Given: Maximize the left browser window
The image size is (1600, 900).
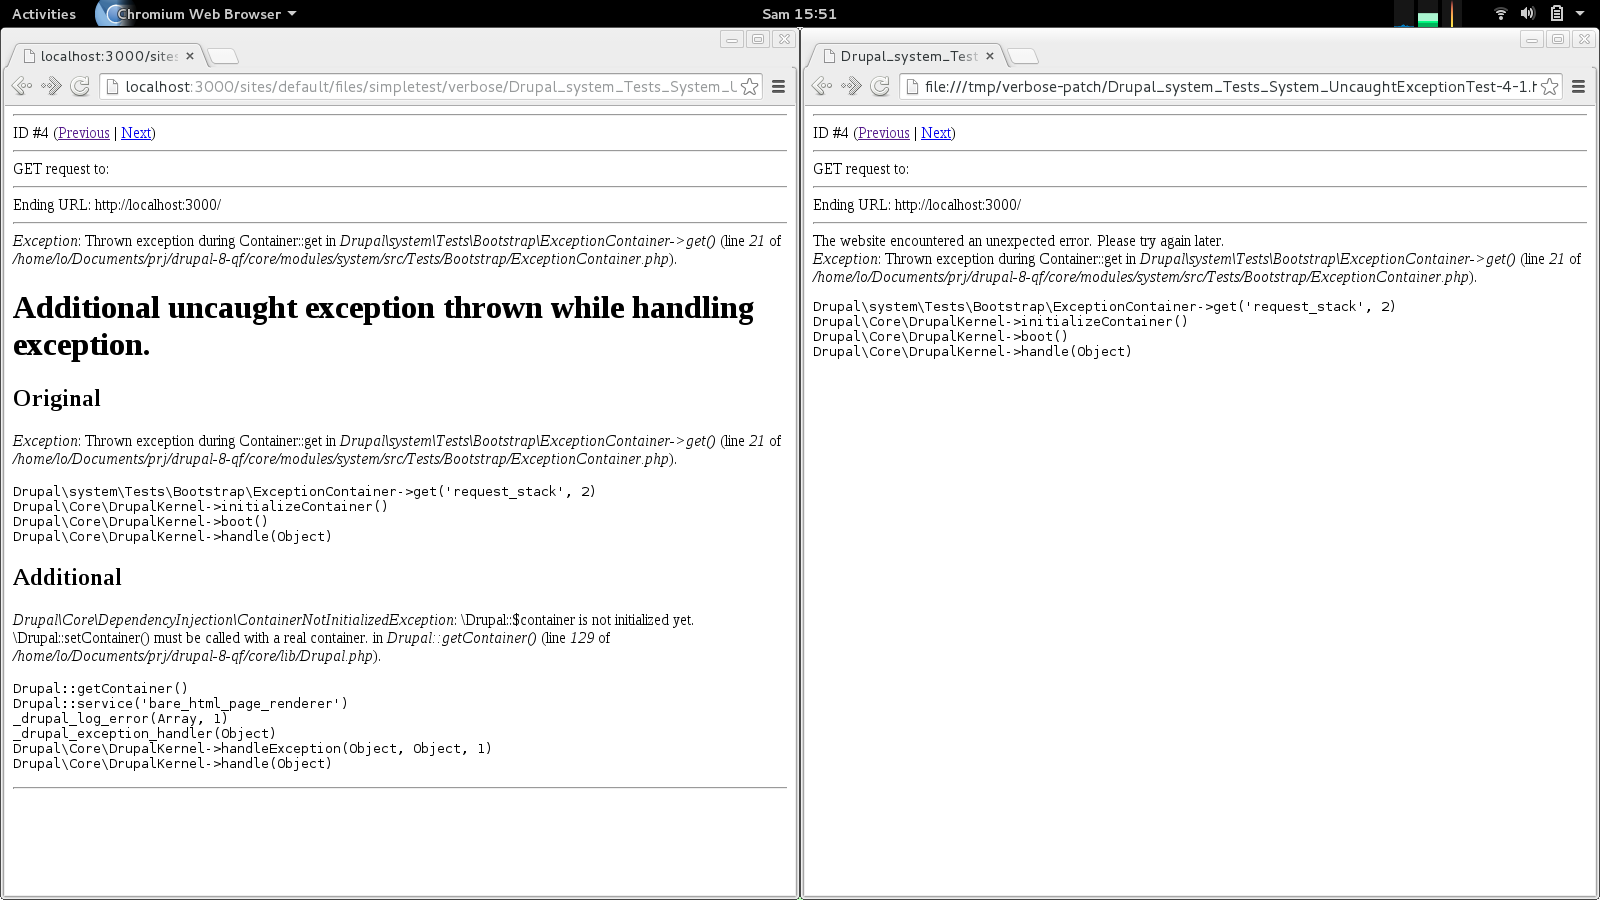Looking at the screenshot, I should tap(758, 39).
